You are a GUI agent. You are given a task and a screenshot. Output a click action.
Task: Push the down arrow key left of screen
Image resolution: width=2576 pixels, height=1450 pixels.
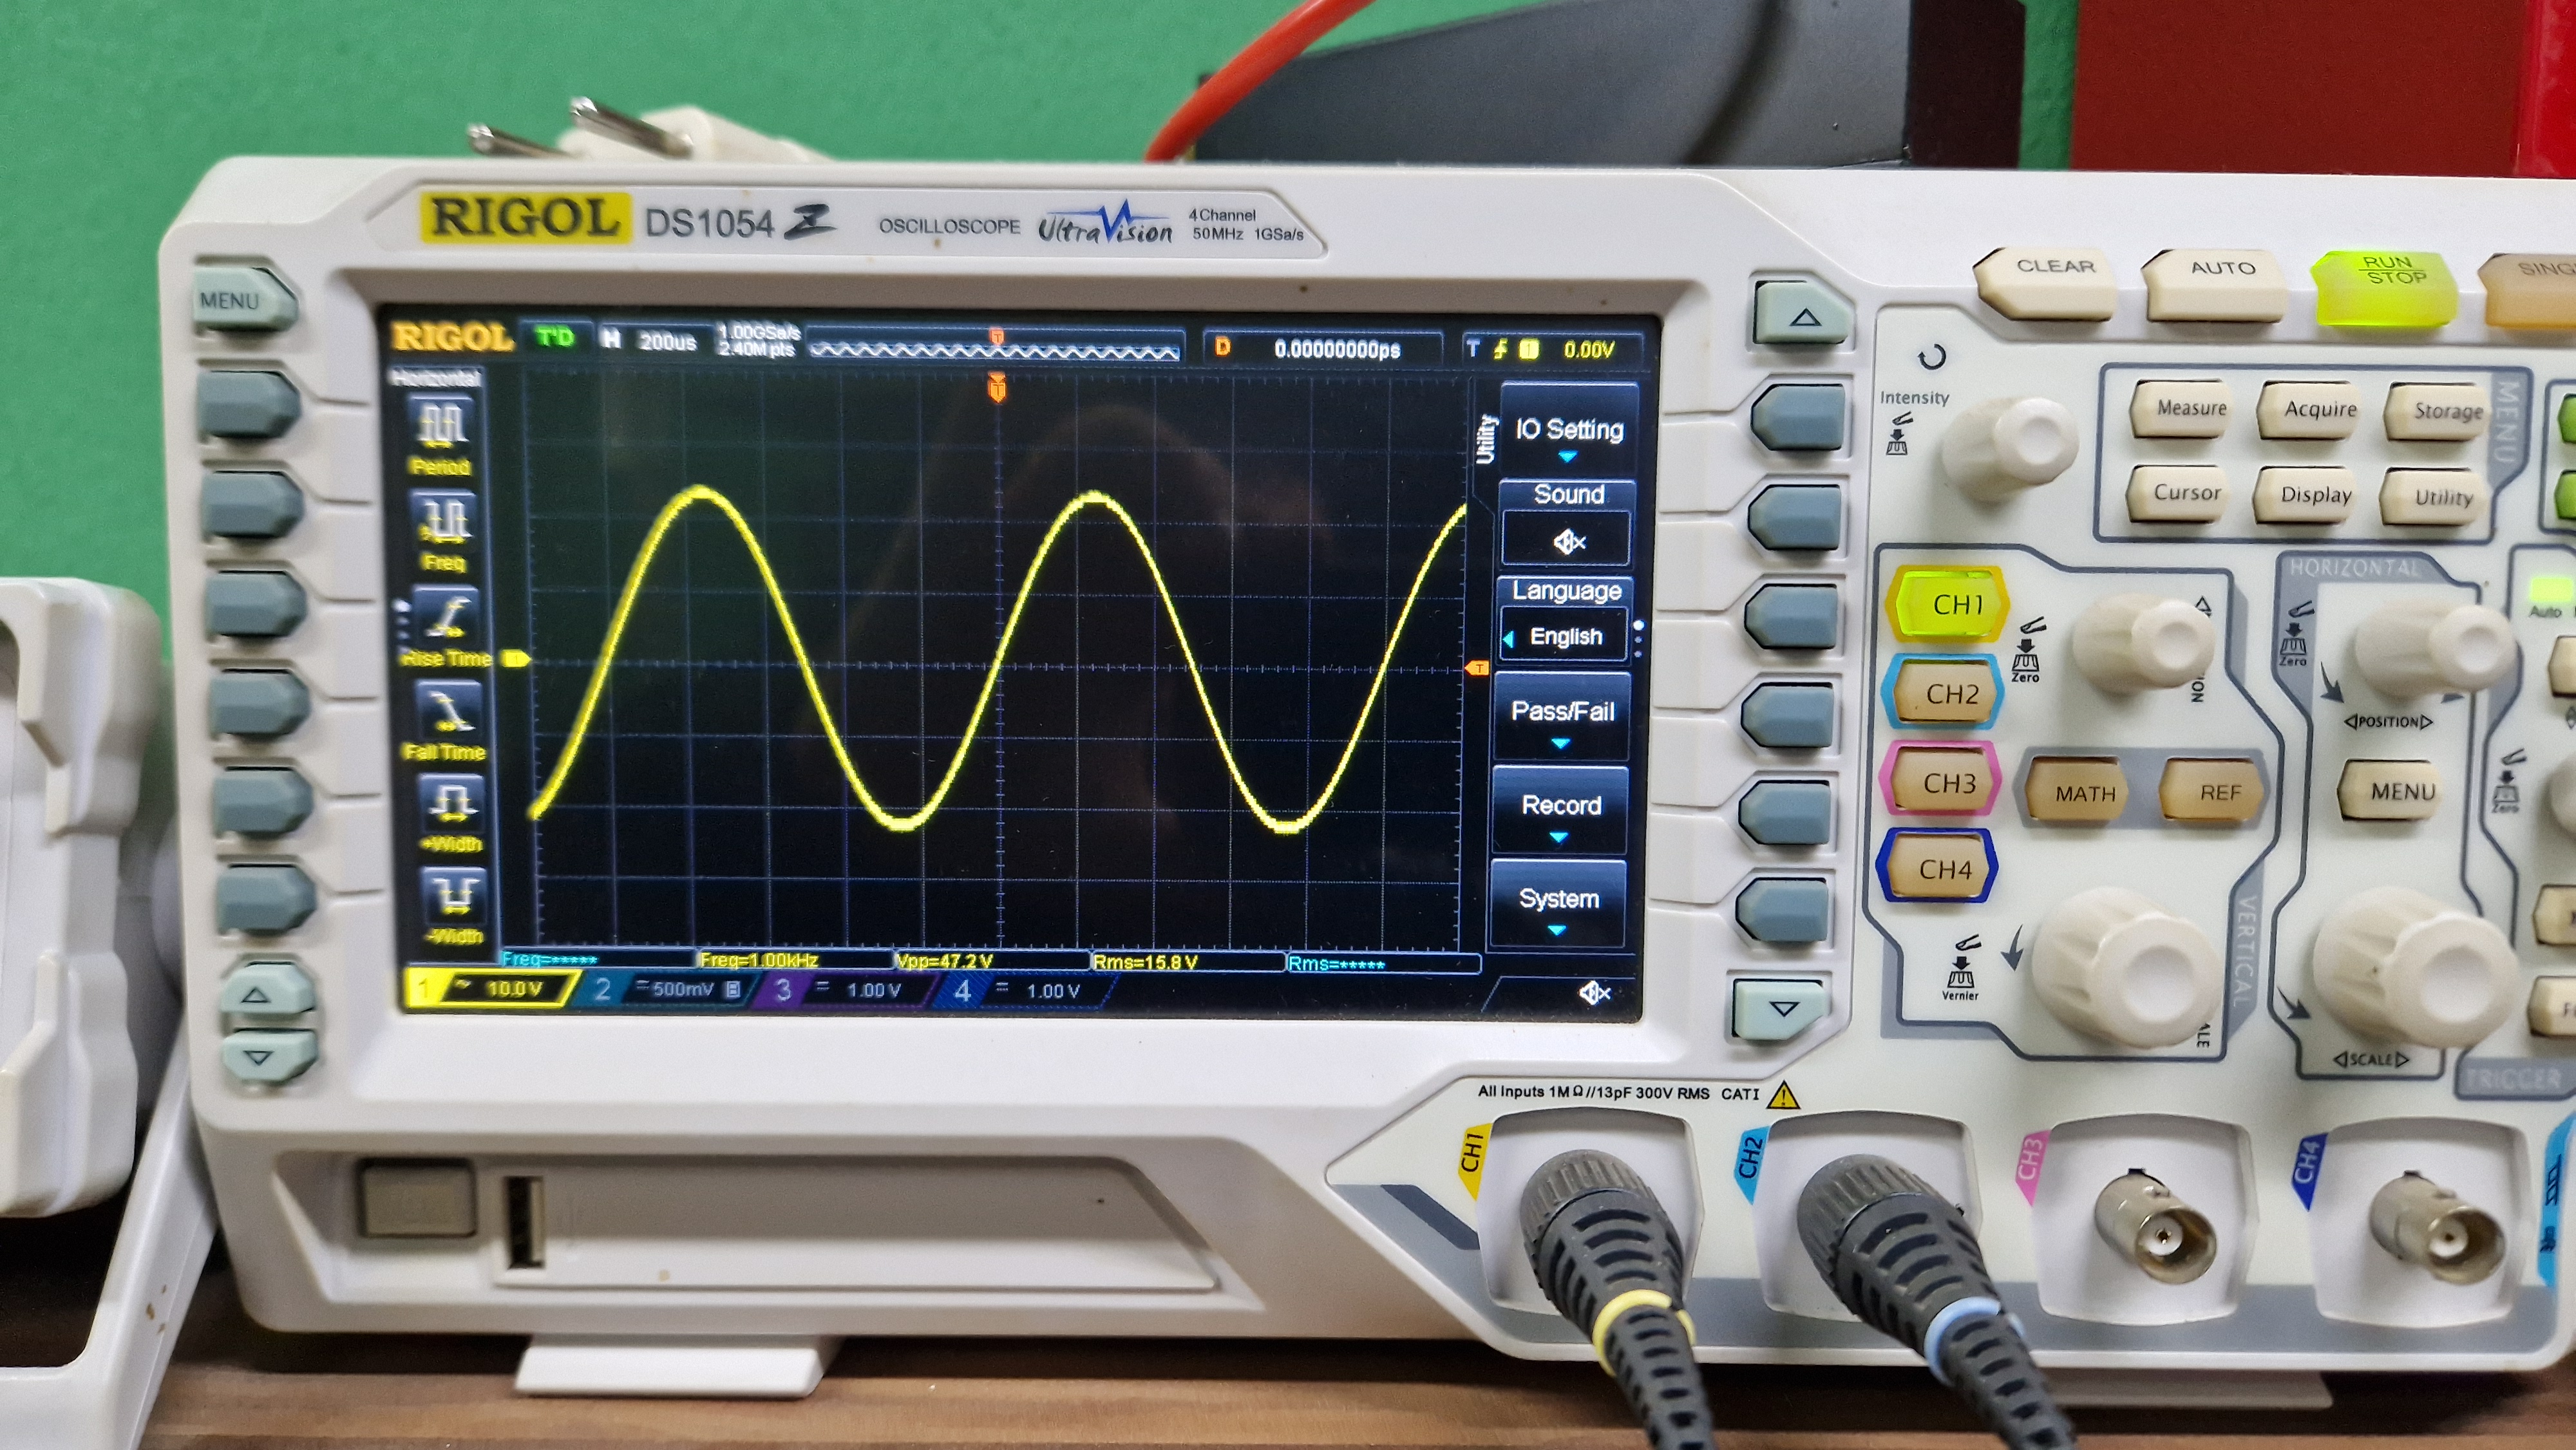(262, 1057)
